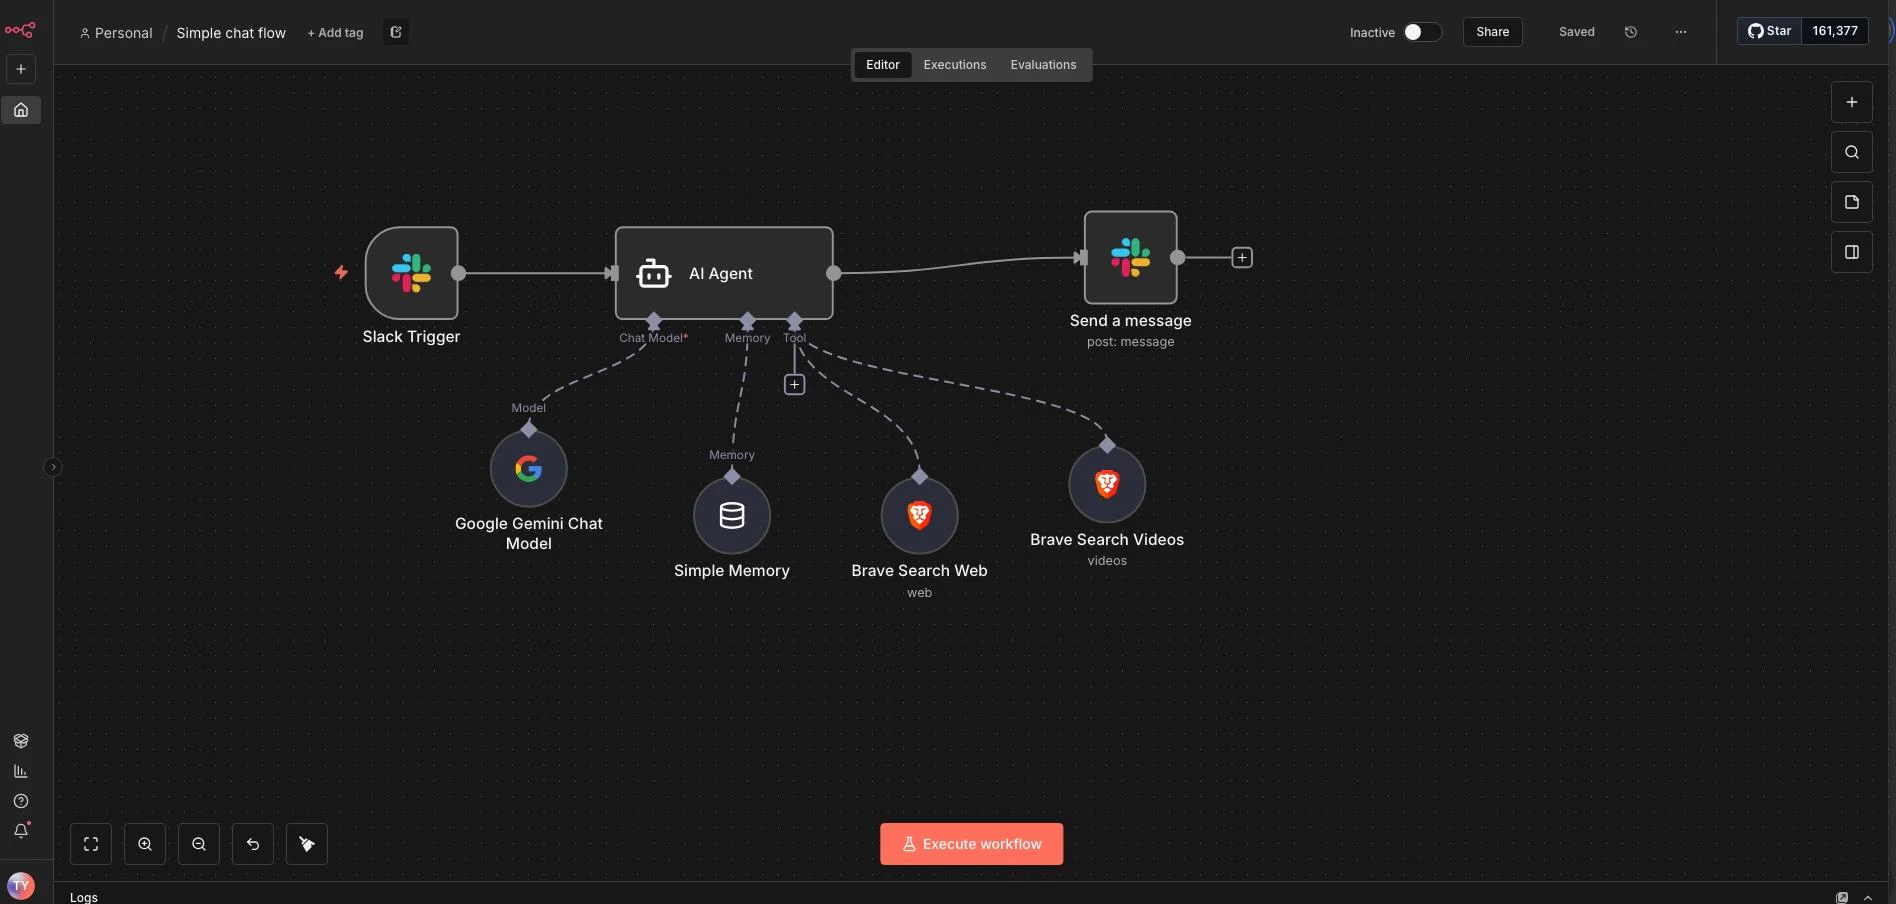Click the lightning trigger indicator beside Slack Trigger
This screenshot has height=904, width=1896.
coord(341,272)
